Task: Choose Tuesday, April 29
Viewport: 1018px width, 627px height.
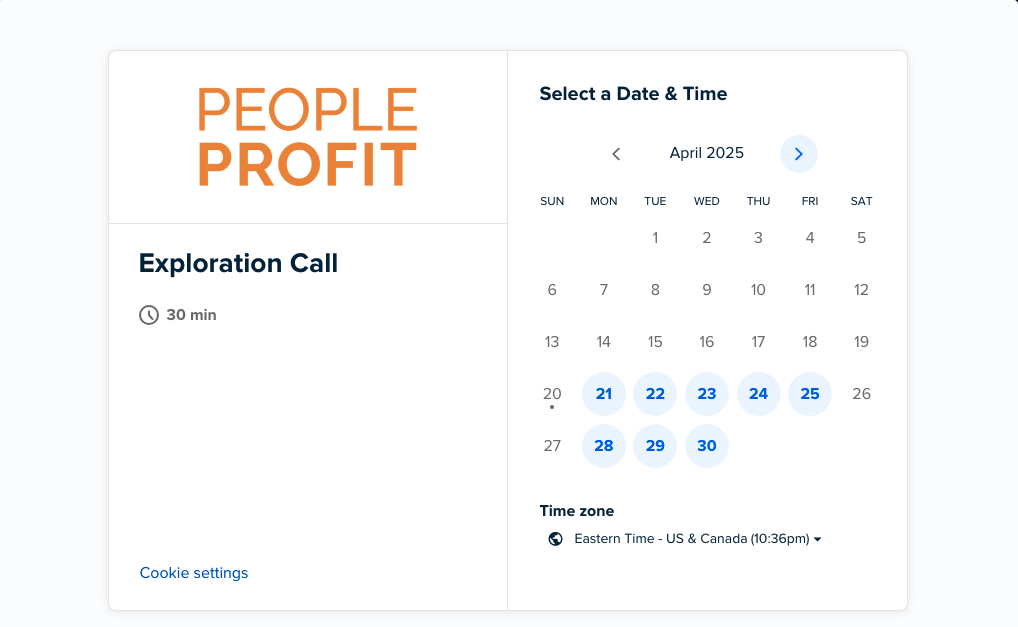Action: 655,446
